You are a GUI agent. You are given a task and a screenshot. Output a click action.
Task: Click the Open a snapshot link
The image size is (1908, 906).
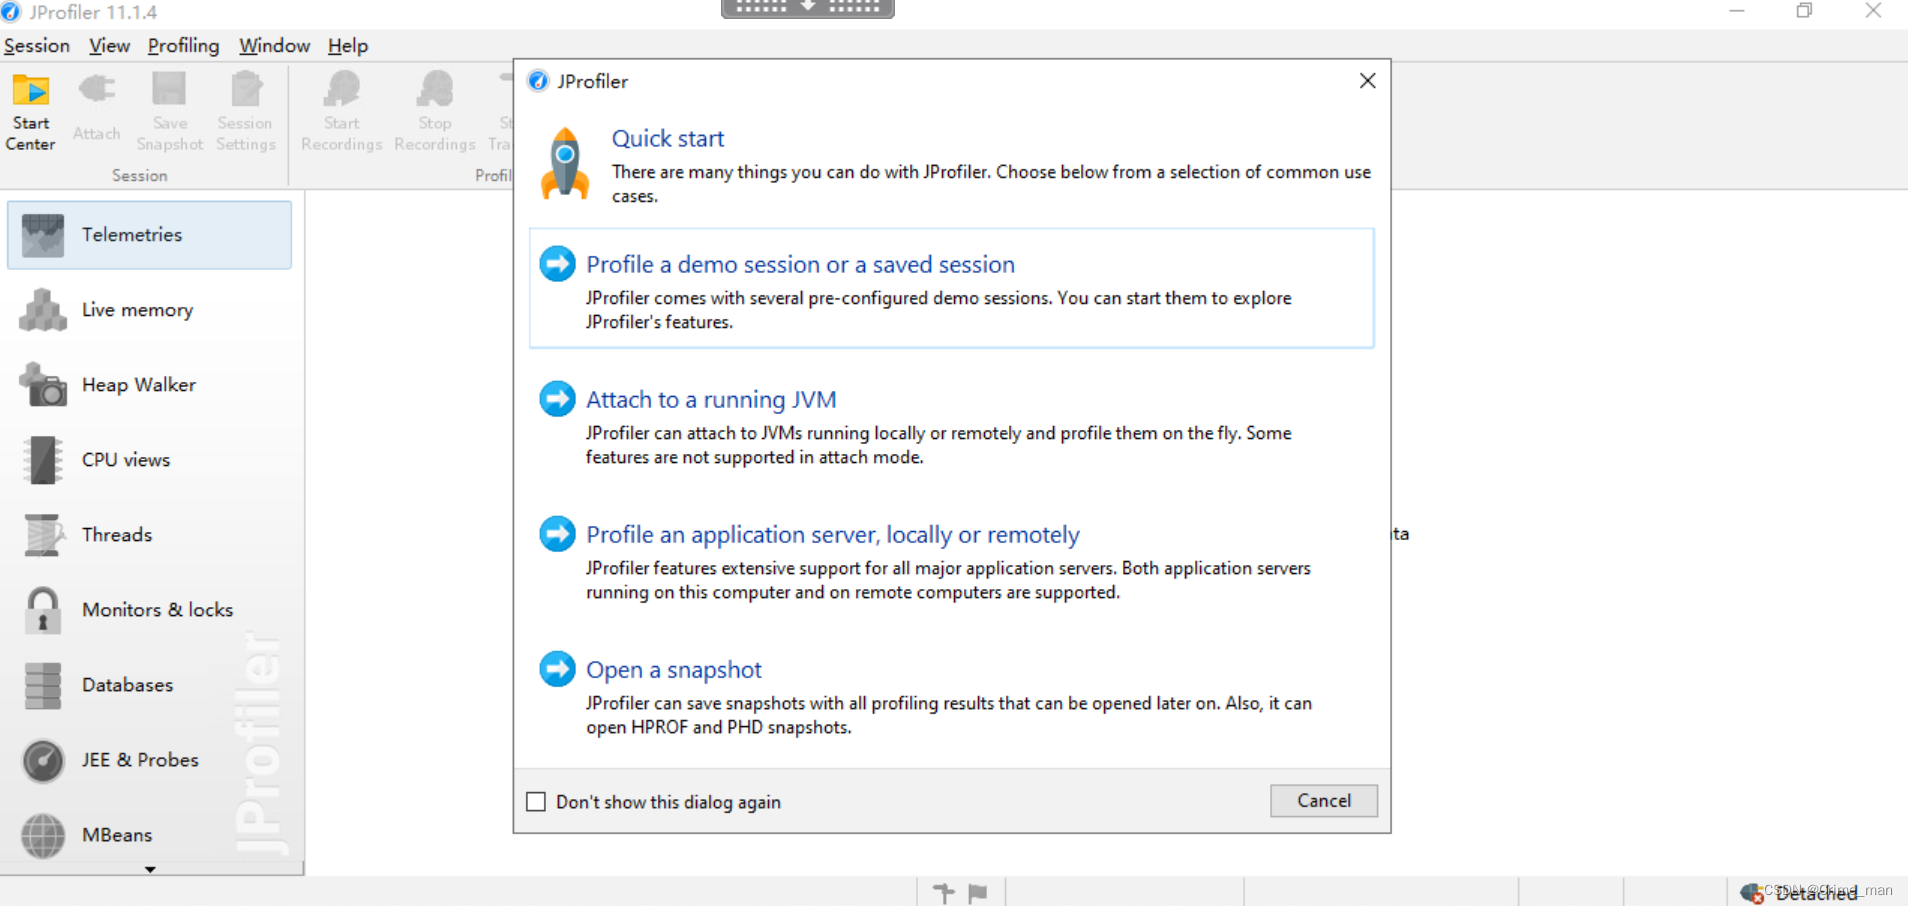(674, 669)
